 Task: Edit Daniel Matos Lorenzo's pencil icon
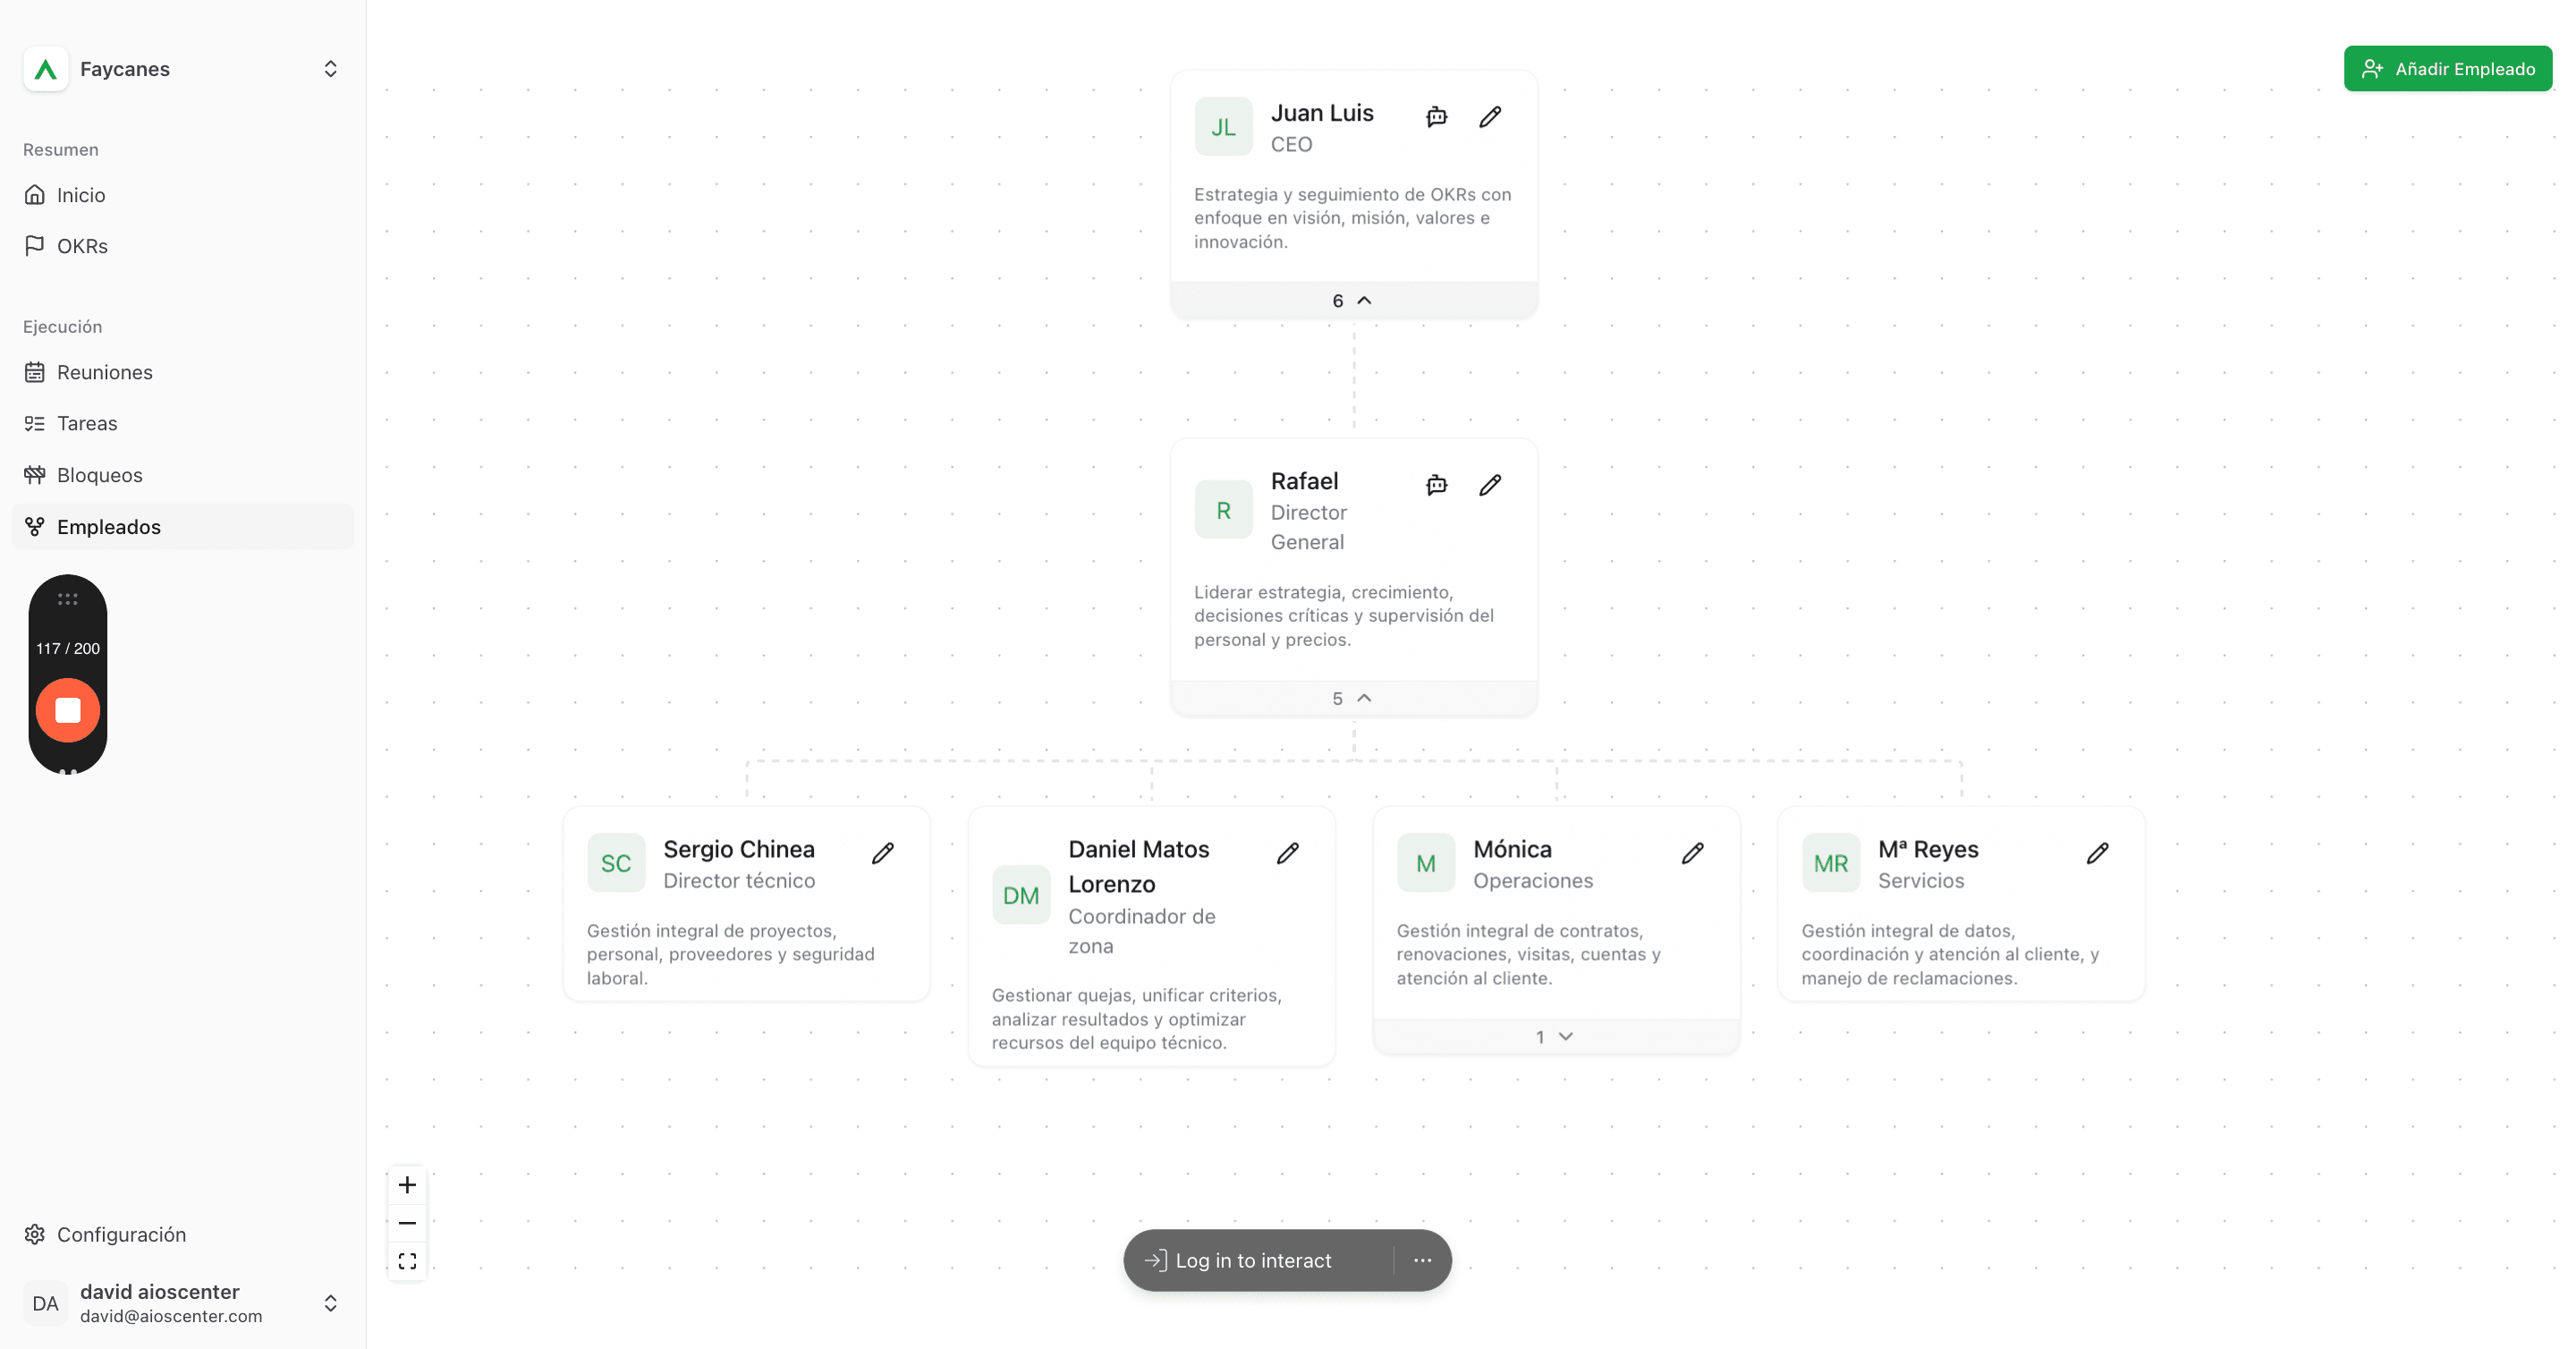1287,853
